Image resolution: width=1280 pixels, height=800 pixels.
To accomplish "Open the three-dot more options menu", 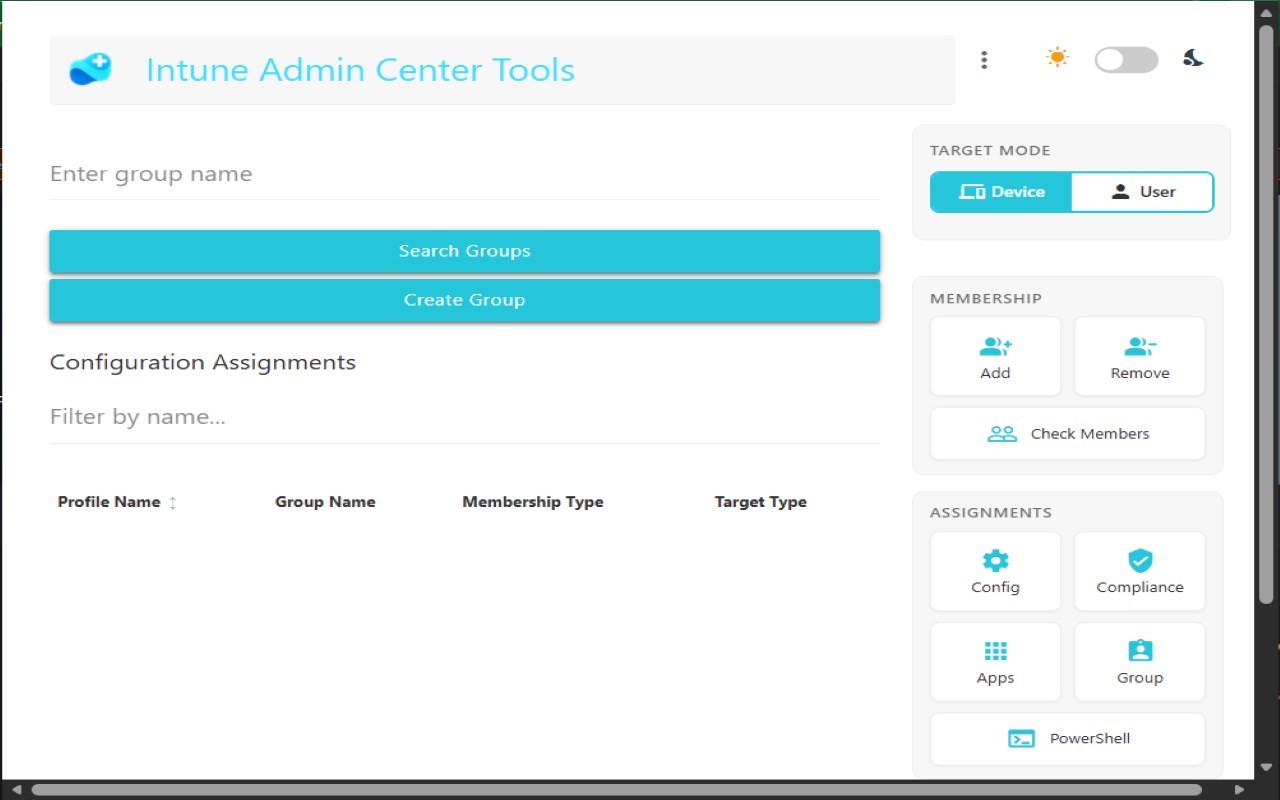I will pyautogui.click(x=984, y=60).
